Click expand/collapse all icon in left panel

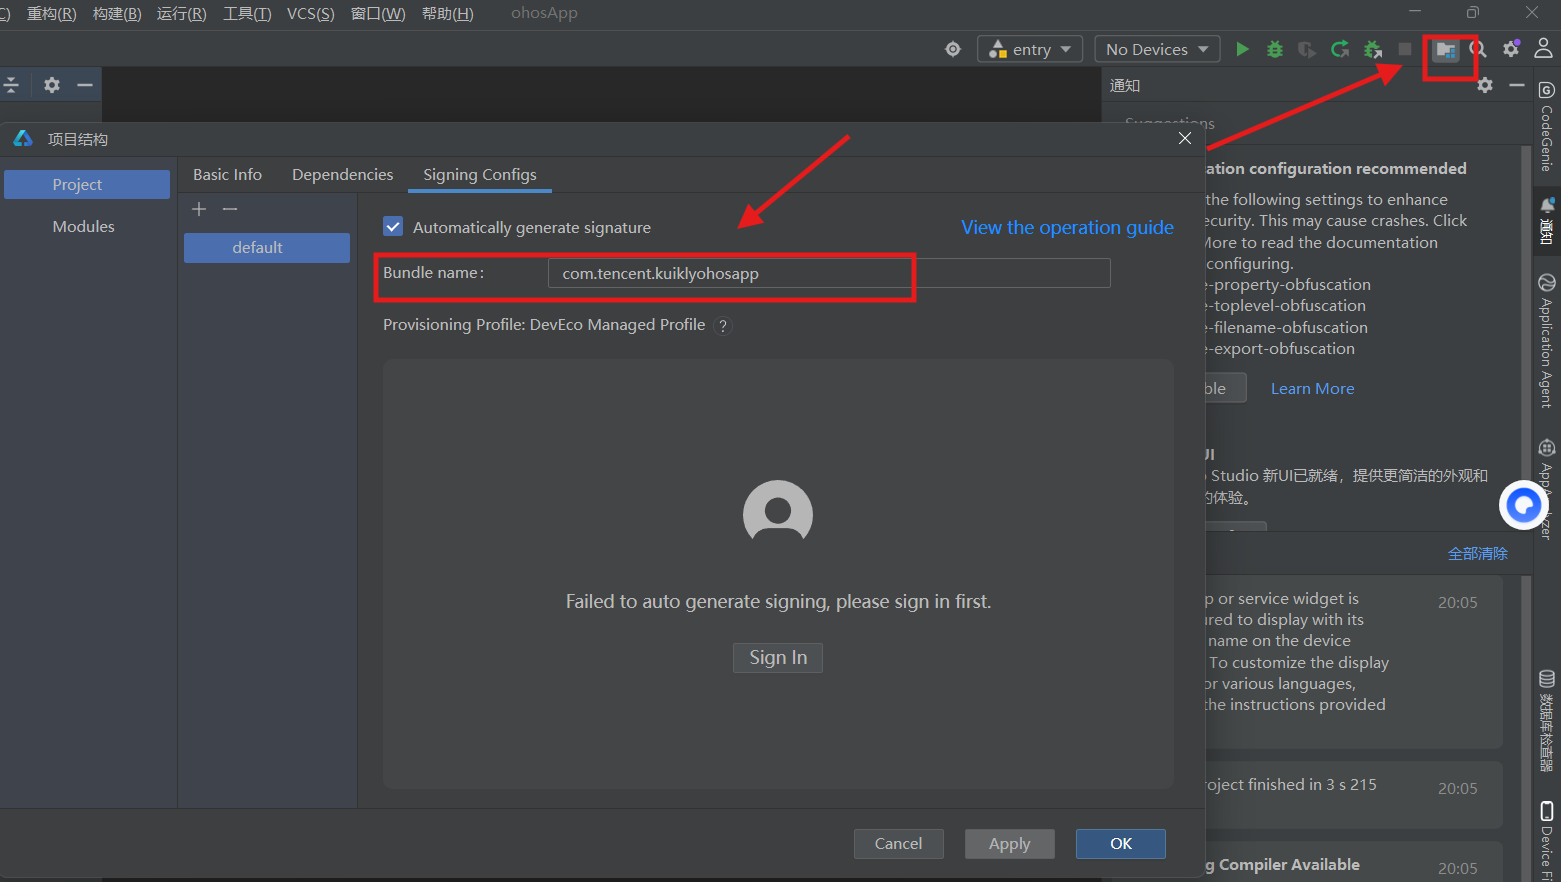pos(11,85)
